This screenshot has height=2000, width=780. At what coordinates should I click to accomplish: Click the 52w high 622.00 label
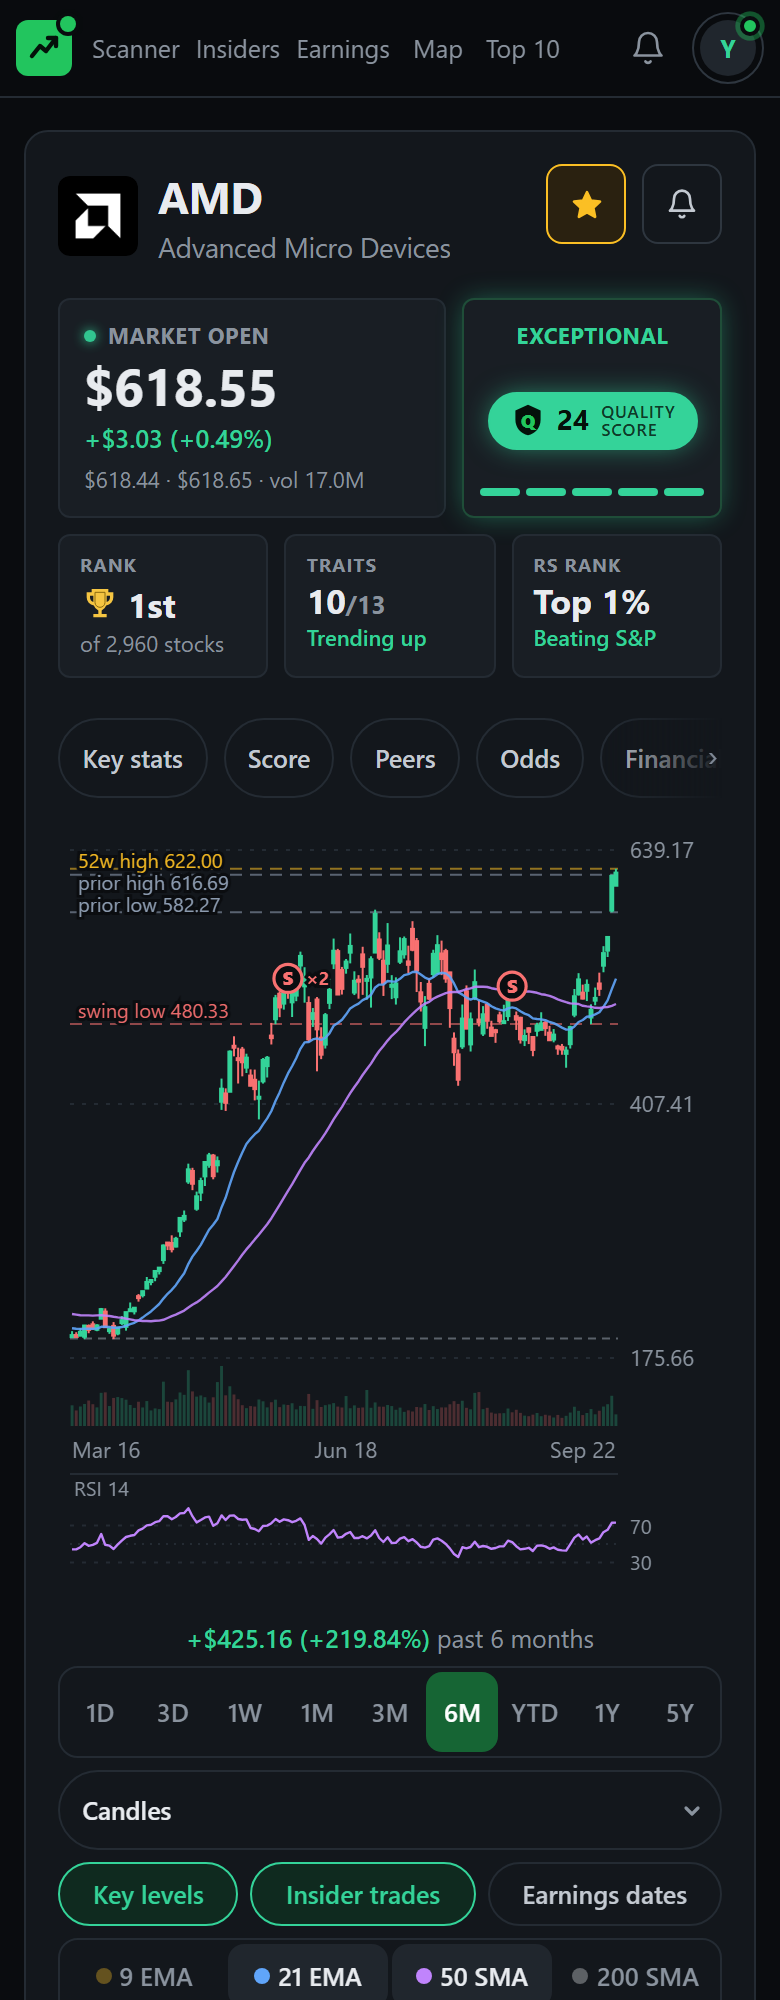[150, 861]
